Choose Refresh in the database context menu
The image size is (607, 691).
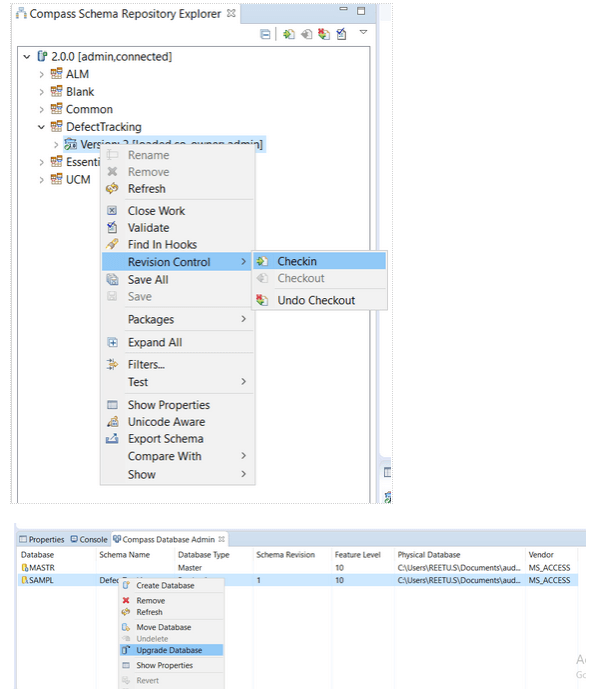172,612
